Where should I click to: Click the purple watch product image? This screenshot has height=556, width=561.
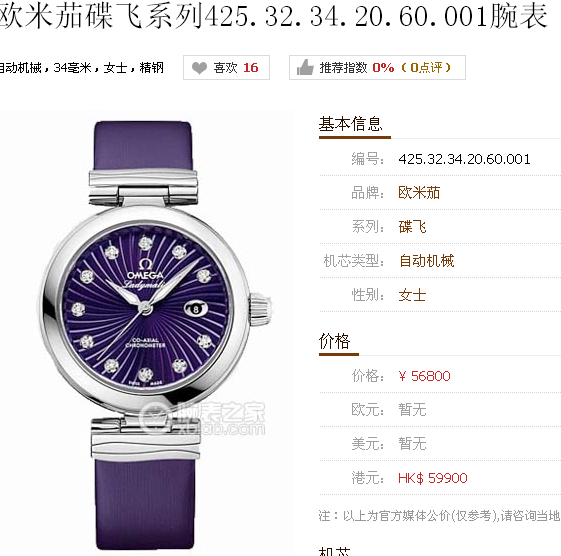[x=154, y=335]
